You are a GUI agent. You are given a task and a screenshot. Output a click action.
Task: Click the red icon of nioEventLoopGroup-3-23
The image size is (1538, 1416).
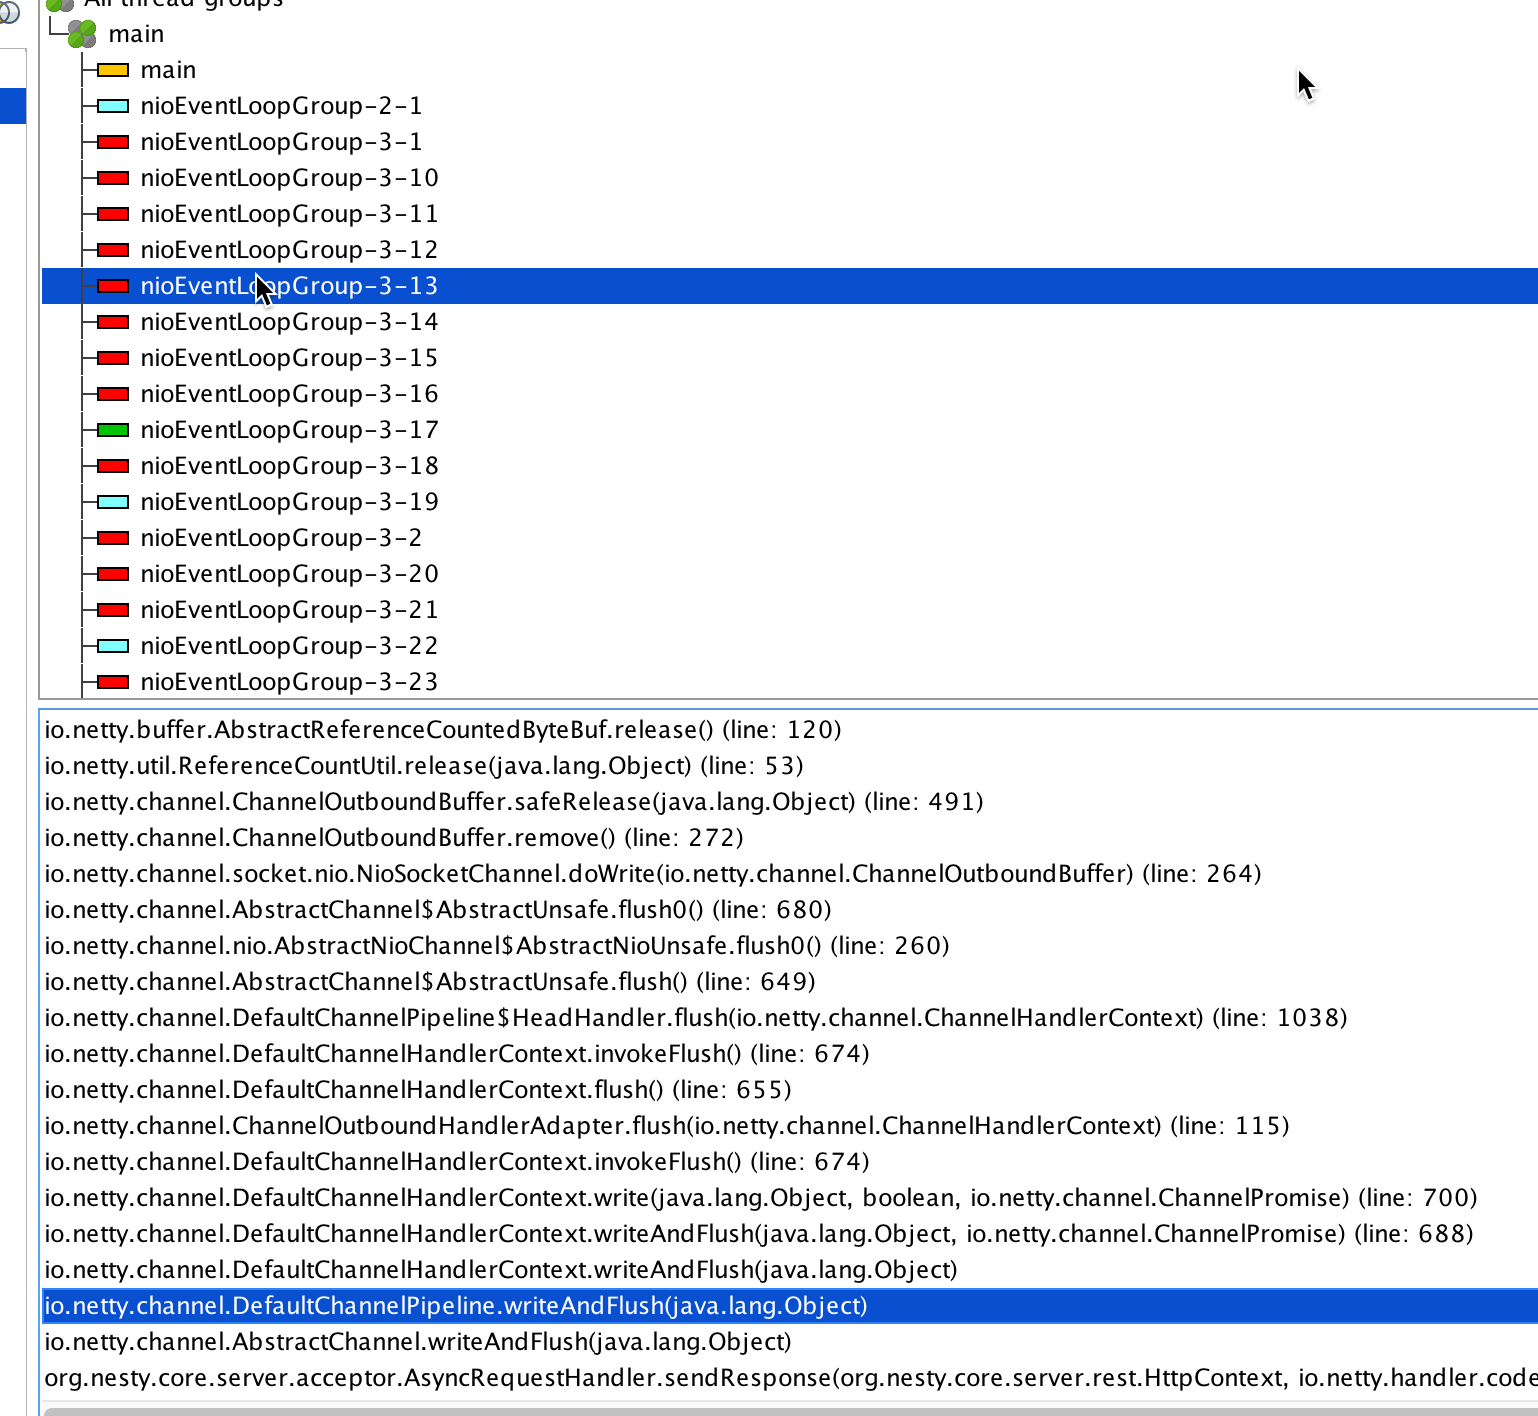[113, 682]
